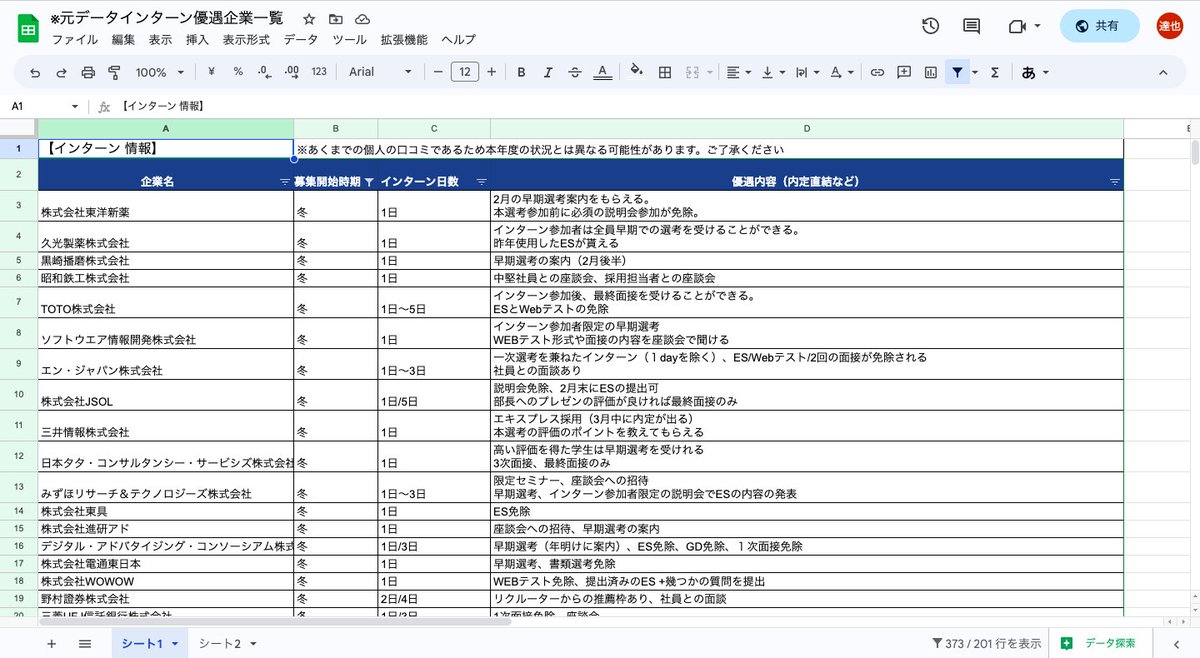The width and height of the screenshot is (1200, 658).
Task: Open the 表示 menu
Action: point(160,40)
